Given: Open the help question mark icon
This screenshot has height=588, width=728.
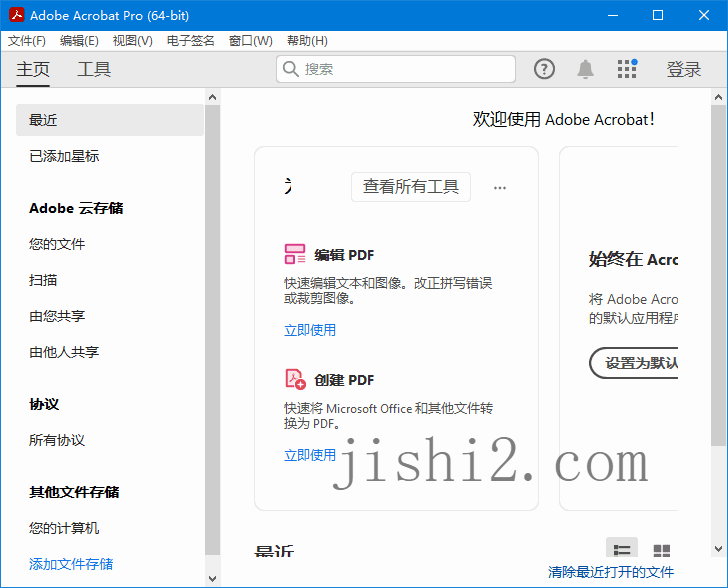Looking at the screenshot, I should 544,69.
